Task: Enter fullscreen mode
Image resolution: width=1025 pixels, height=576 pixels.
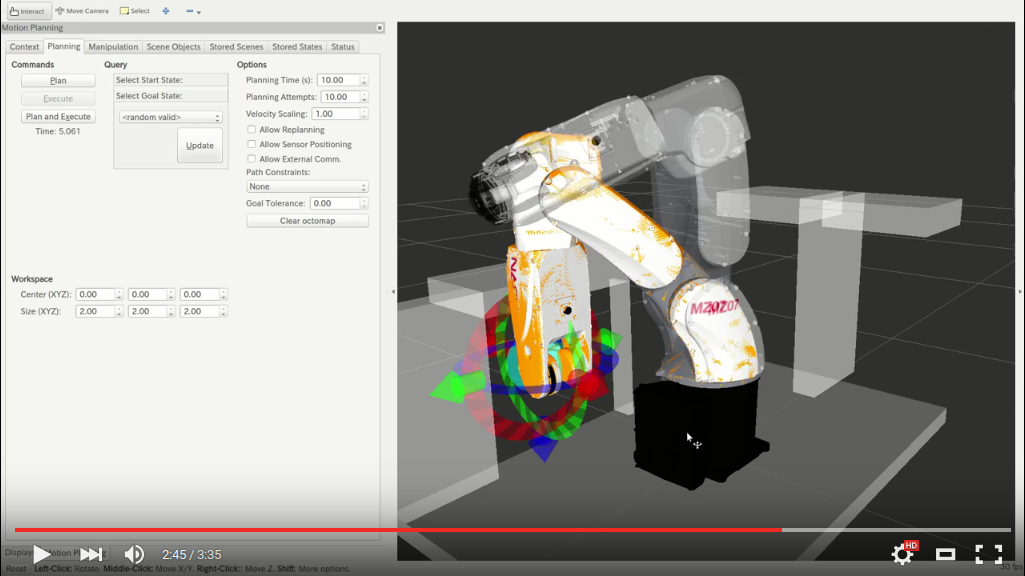Action: [988, 554]
